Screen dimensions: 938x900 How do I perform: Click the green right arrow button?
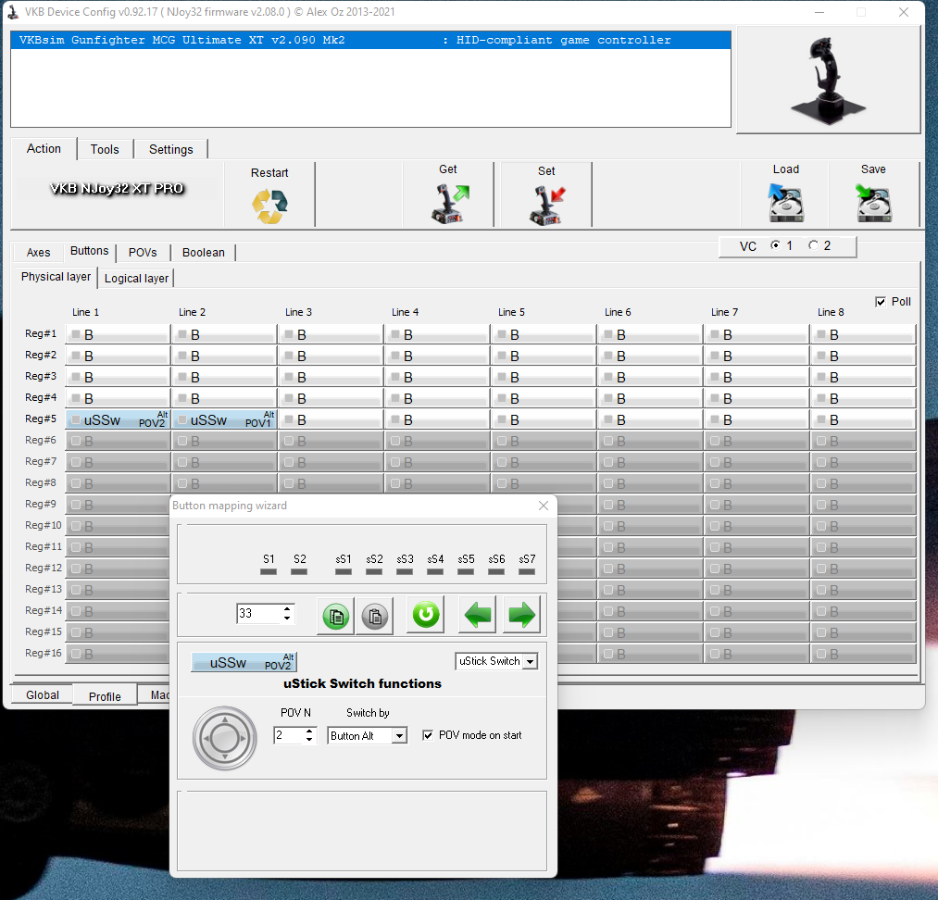click(522, 614)
